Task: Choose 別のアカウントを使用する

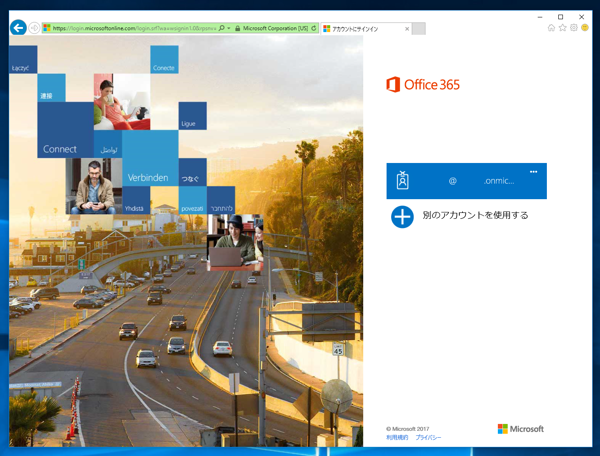Action: coord(475,215)
